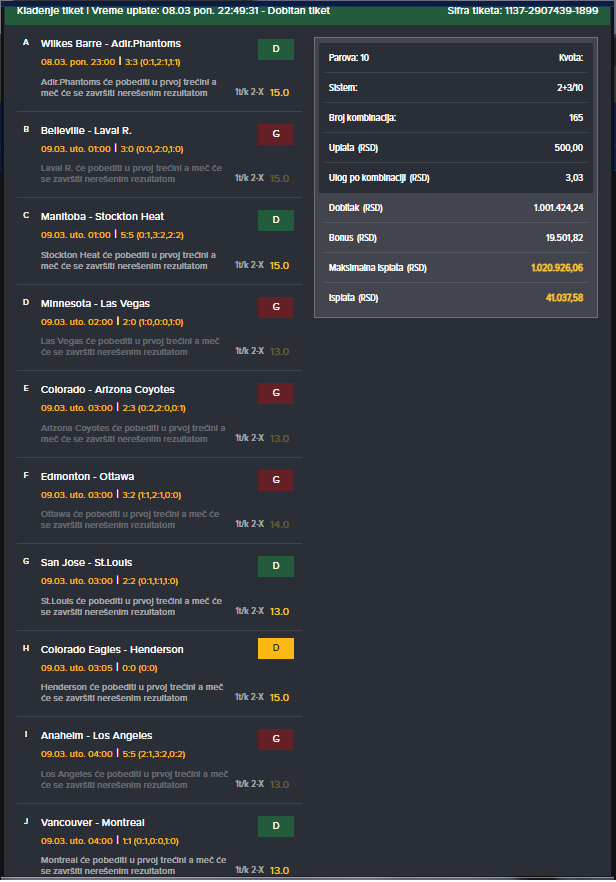
Task: Click the Maksimalna isplata amount 1.020.926,06
Action: click(557, 268)
